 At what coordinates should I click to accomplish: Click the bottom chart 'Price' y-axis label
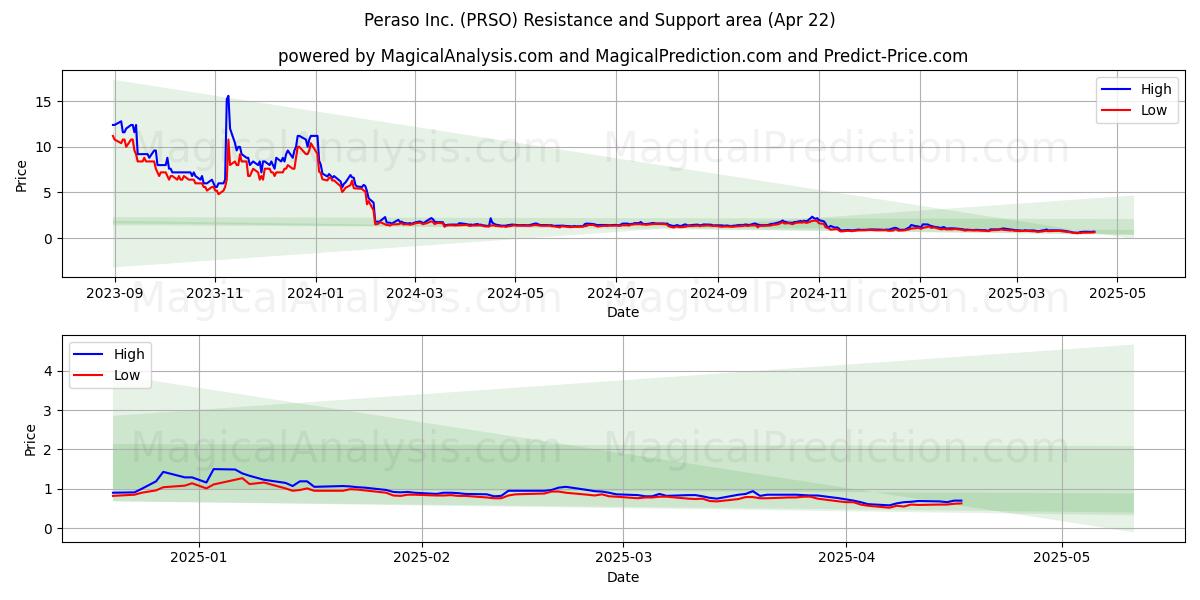pyautogui.click(x=30, y=439)
